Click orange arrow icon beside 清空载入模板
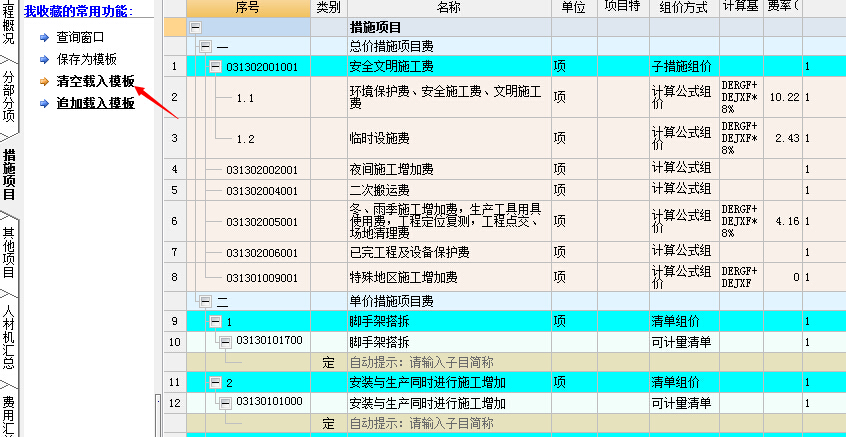 pyautogui.click(x=44, y=82)
